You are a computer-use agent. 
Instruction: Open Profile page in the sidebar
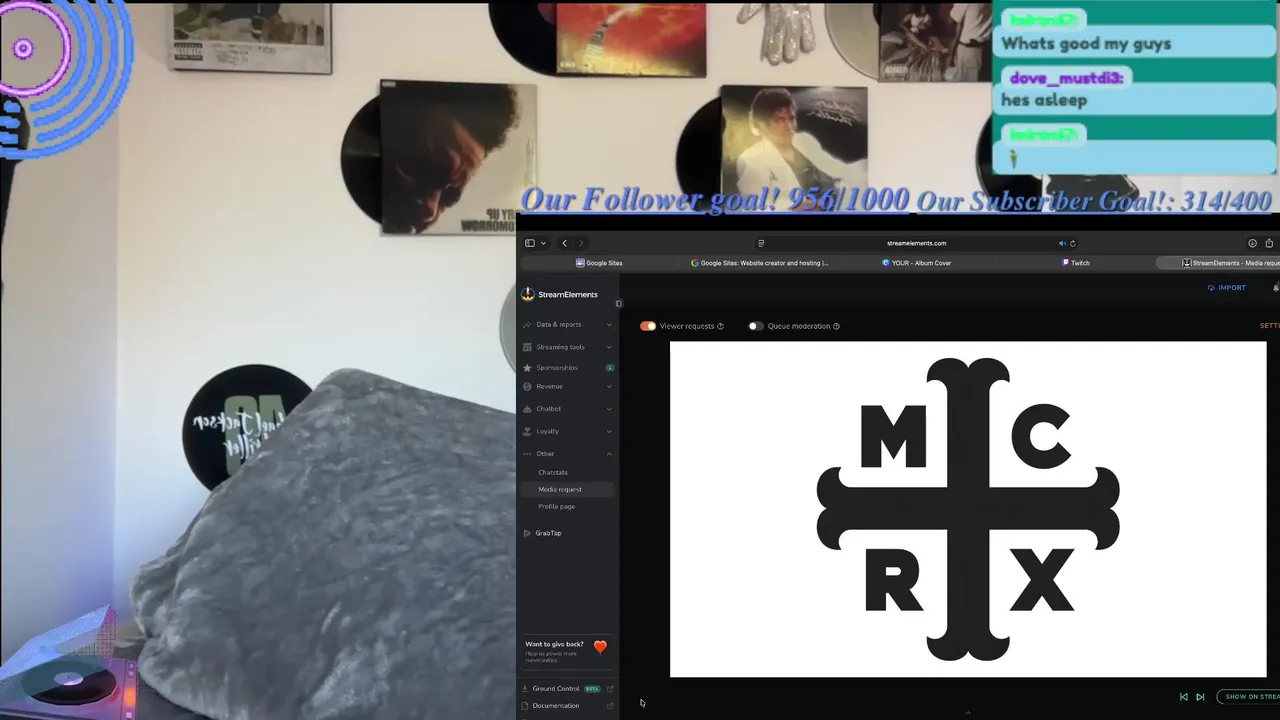point(556,506)
